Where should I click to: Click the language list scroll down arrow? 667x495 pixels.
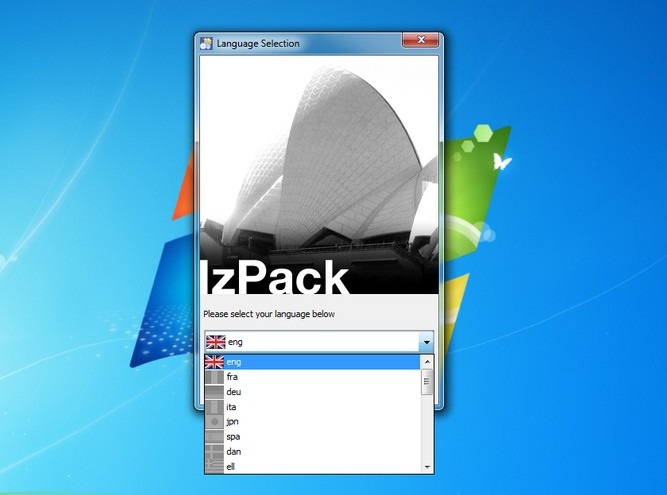click(427, 467)
